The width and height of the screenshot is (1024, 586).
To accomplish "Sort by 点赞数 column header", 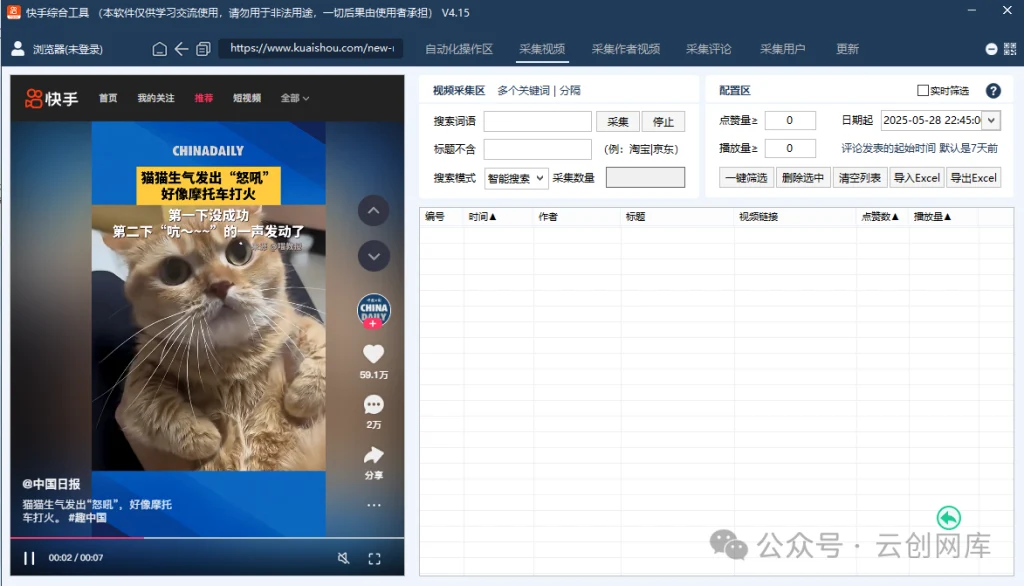I will point(880,217).
